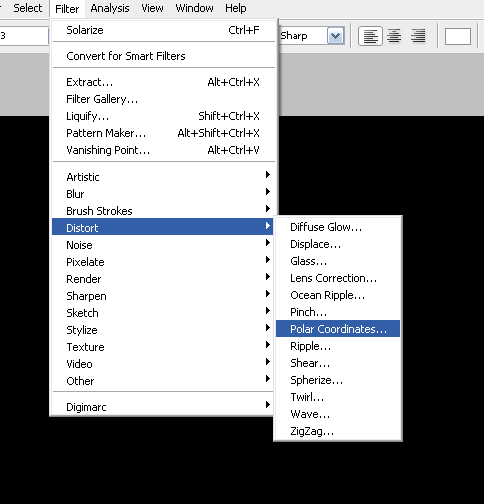The height and width of the screenshot is (504, 484).
Task: Choose the ZigZag filter
Action: pos(338,431)
